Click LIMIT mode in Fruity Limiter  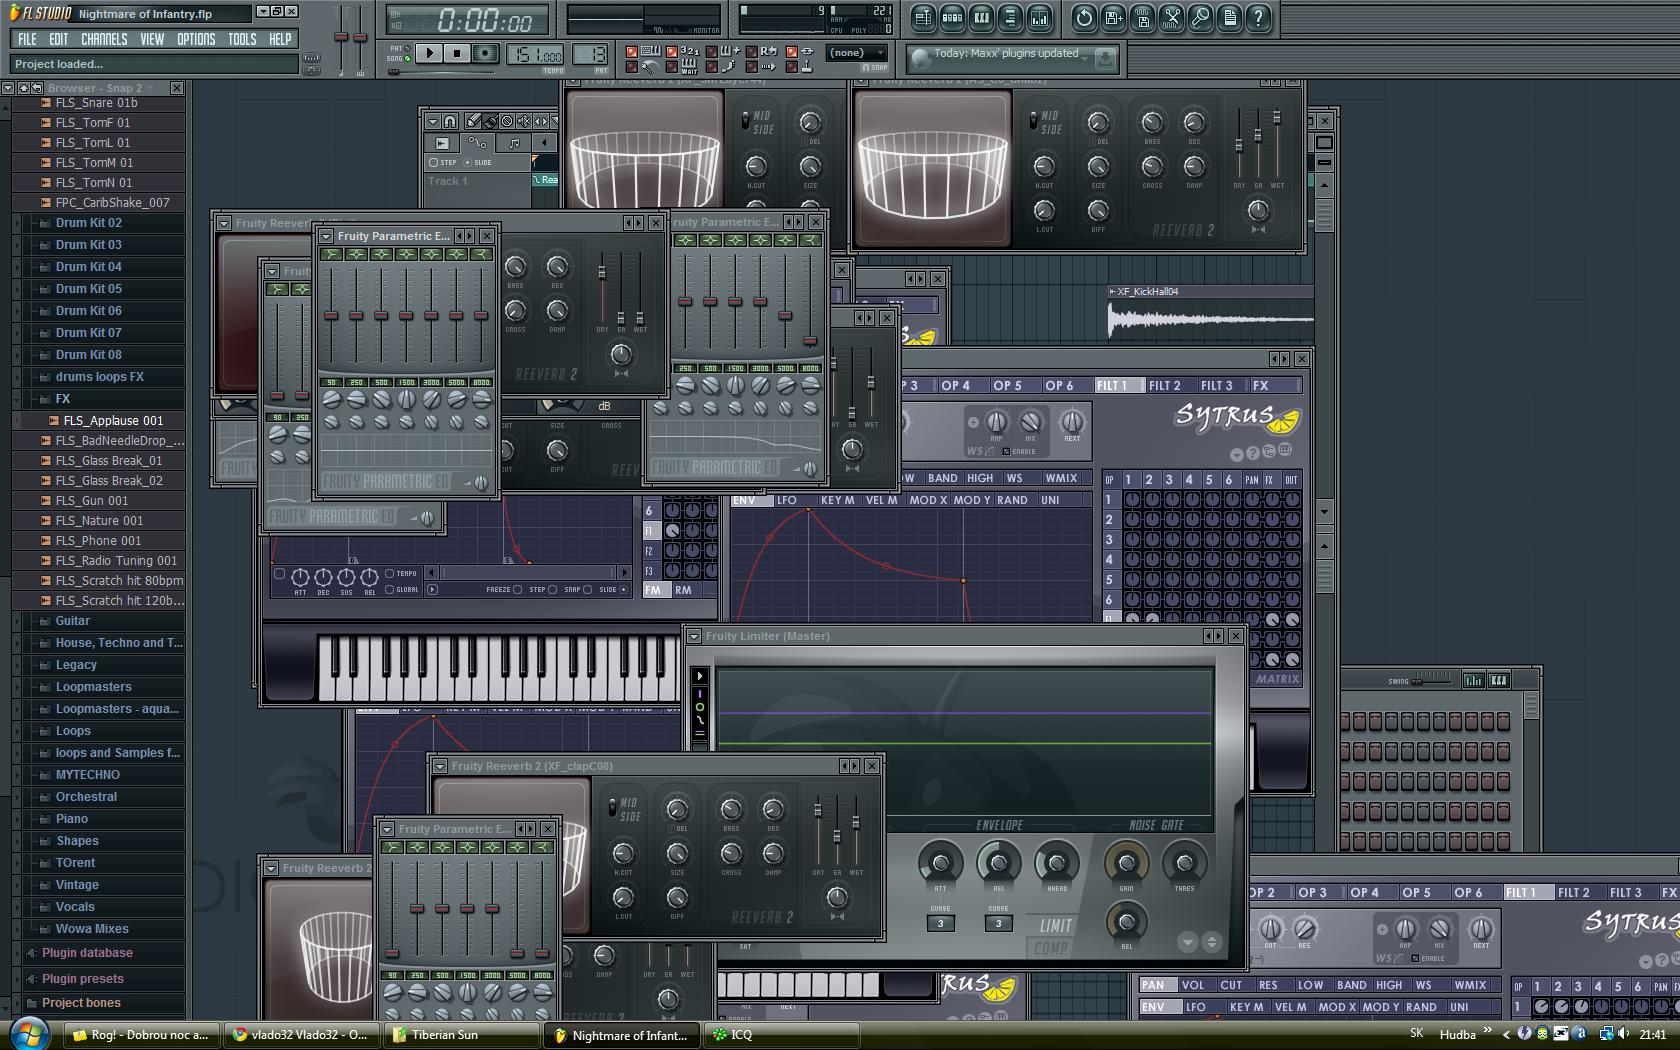pyautogui.click(x=1055, y=926)
